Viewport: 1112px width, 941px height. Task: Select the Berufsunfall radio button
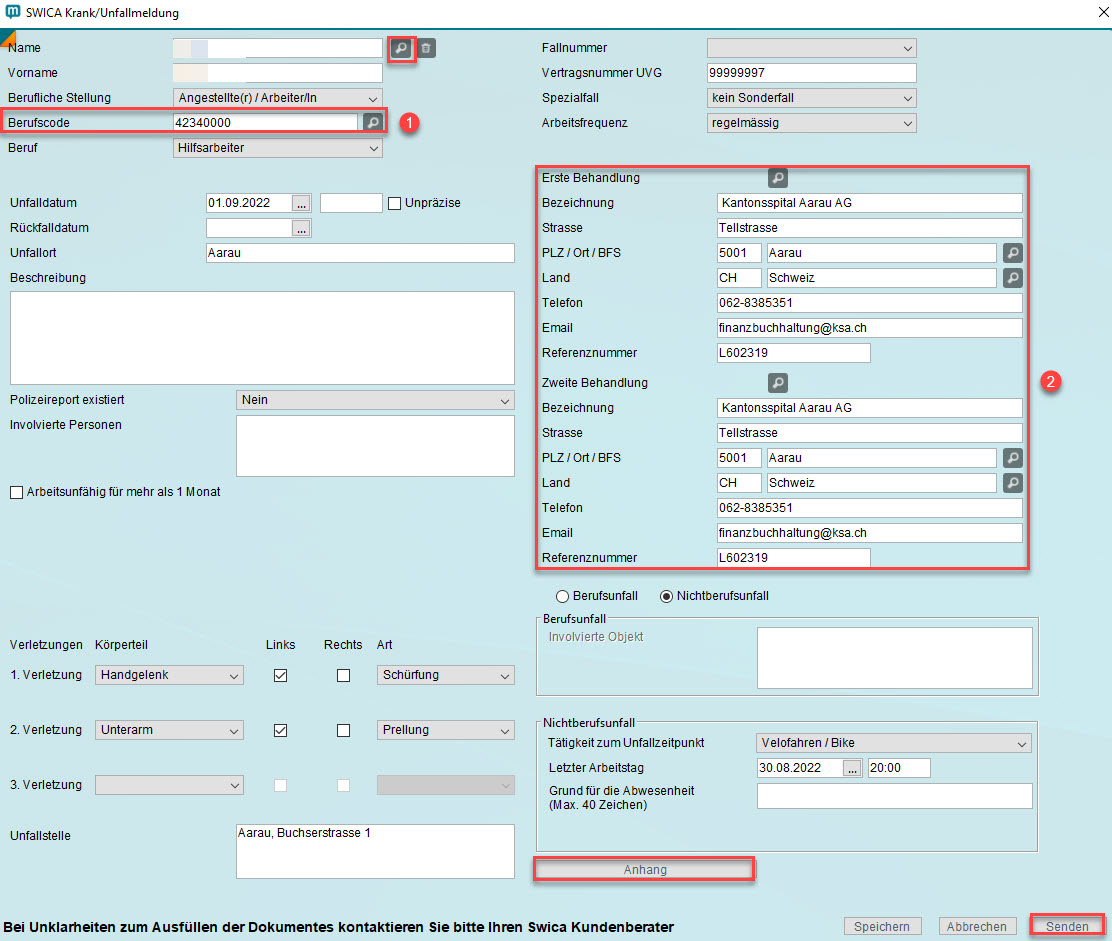pos(562,596)
